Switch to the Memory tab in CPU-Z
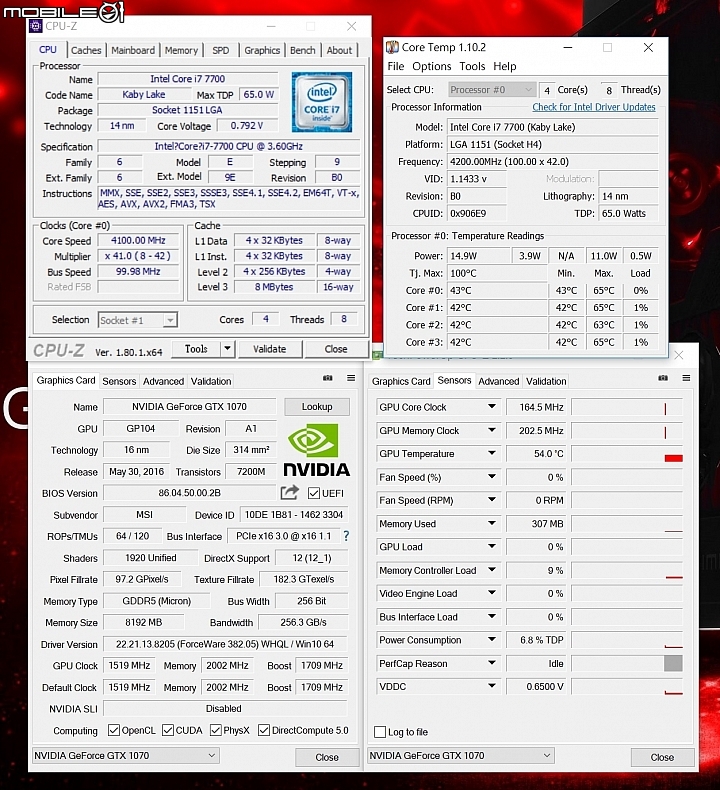The width and height of the screenshot is (720, 790). (x=181, y=50)
